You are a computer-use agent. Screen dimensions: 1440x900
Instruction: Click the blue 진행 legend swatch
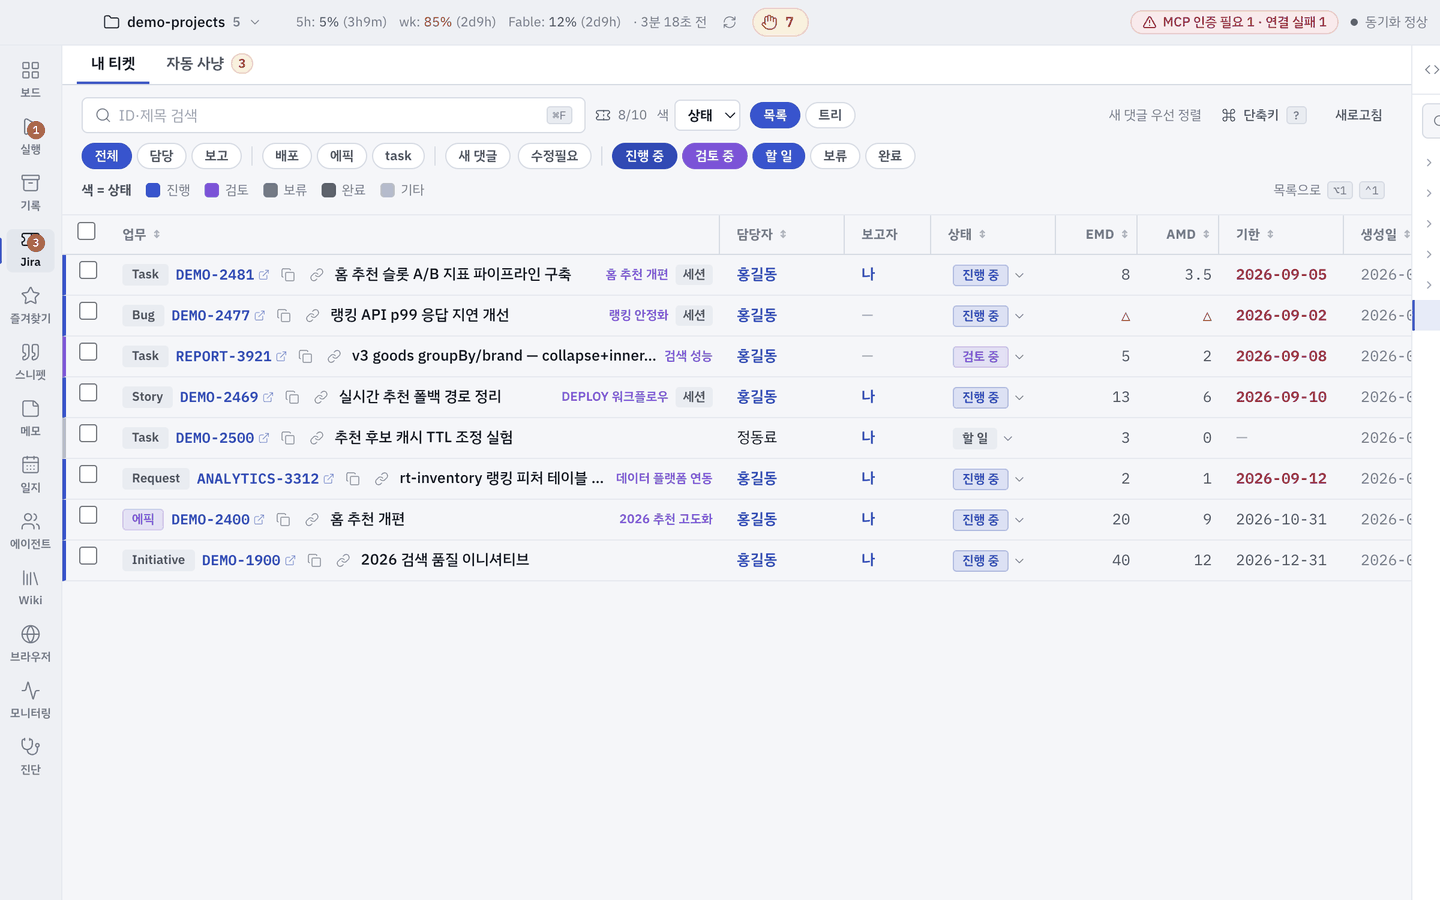pos(153,190)
